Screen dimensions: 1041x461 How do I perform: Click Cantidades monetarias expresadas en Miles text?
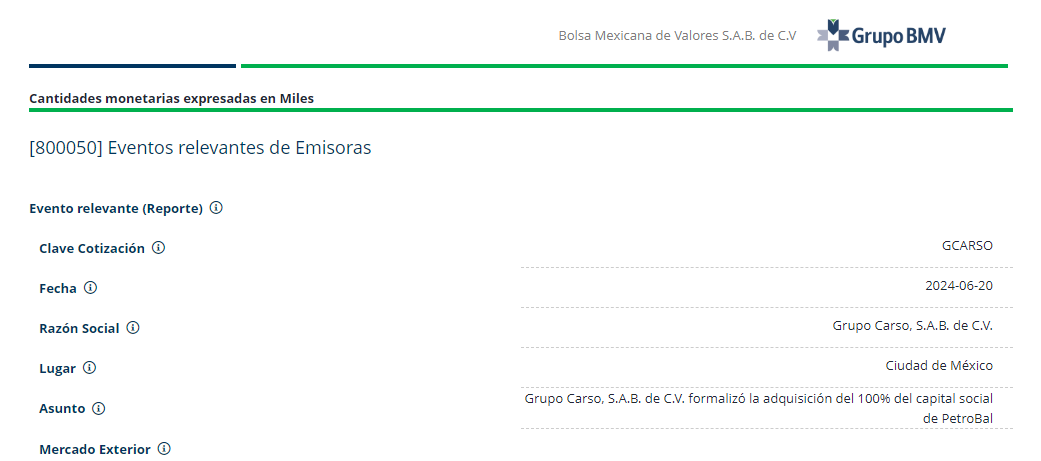pyautogui.click(x=171, y=98)
